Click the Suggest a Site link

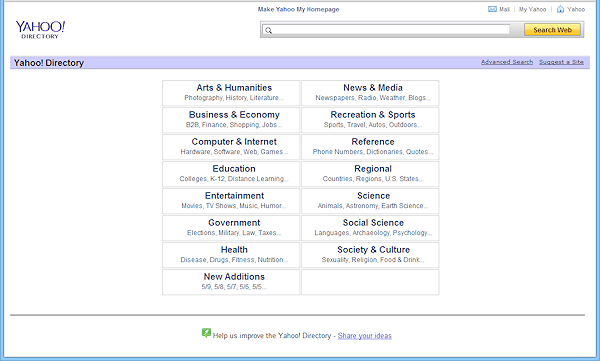point(561,62)
